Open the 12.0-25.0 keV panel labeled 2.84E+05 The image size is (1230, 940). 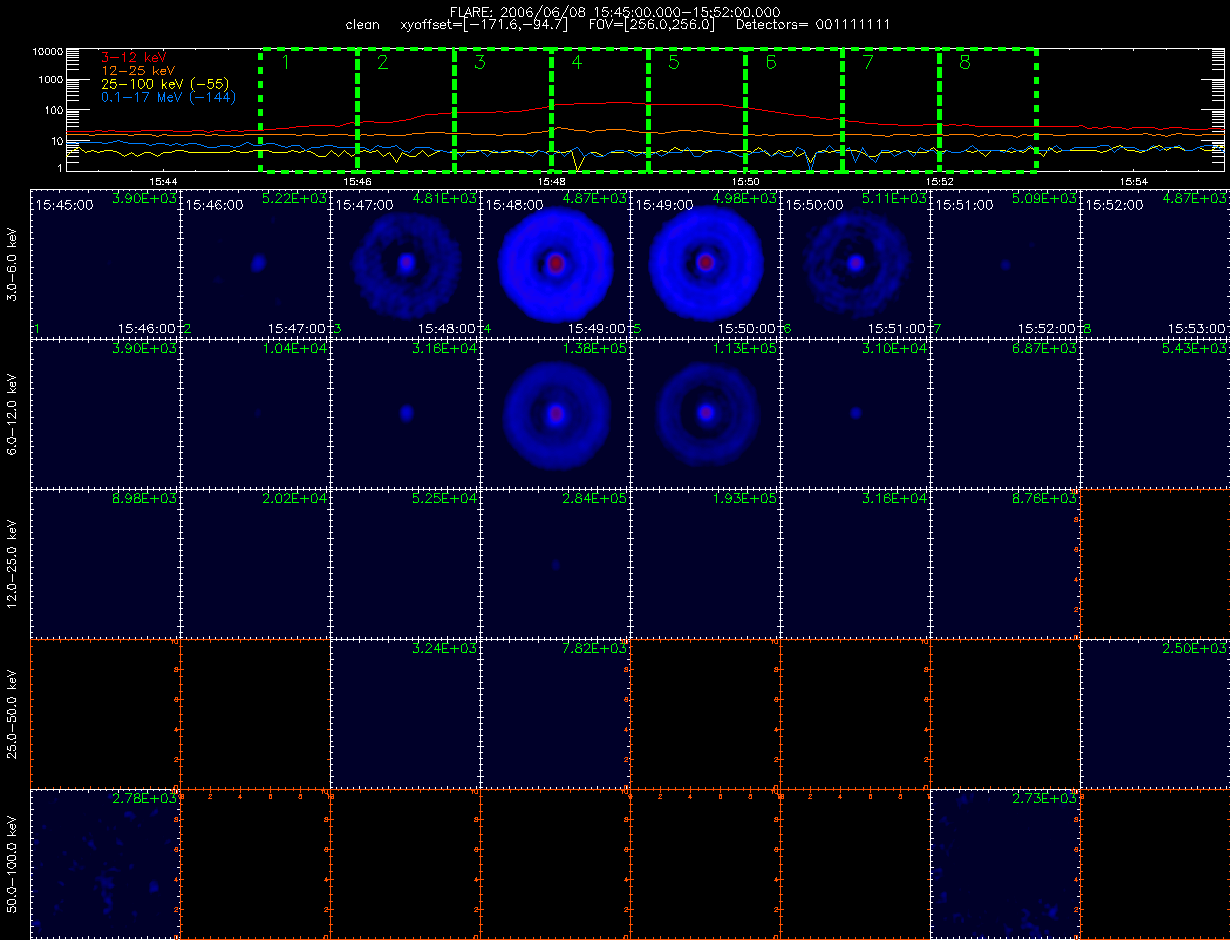[555, 563]
